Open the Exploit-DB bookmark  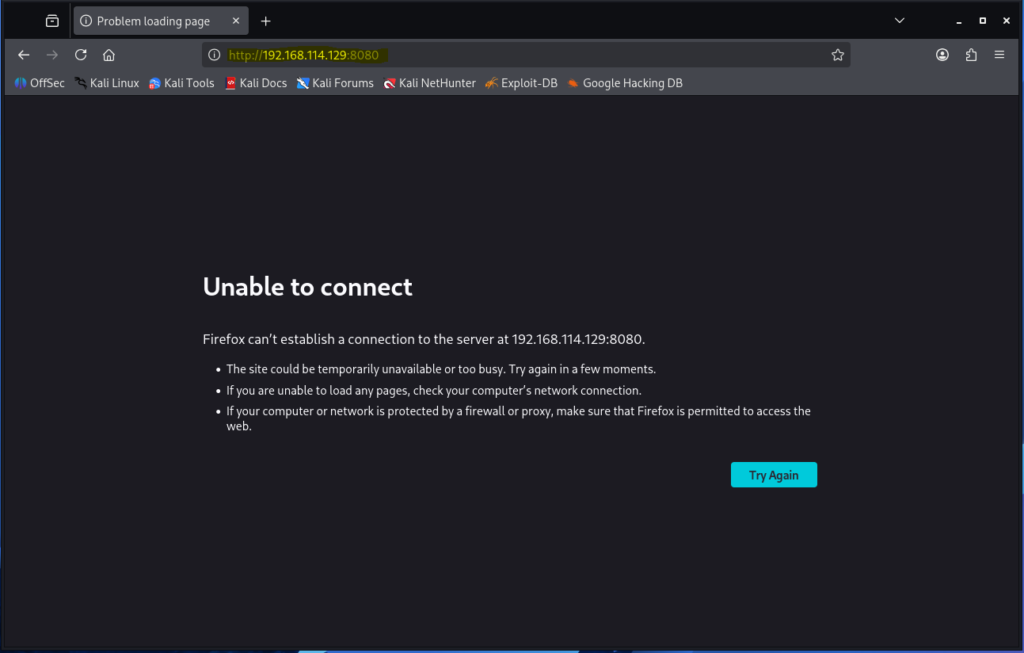pyautogui.click(x=521, y=83)
